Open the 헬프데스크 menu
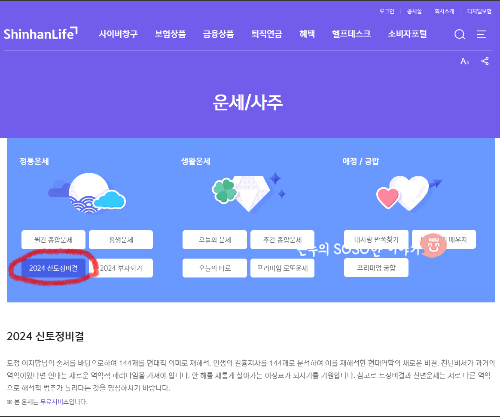500x417 pixels. (351, 34)
